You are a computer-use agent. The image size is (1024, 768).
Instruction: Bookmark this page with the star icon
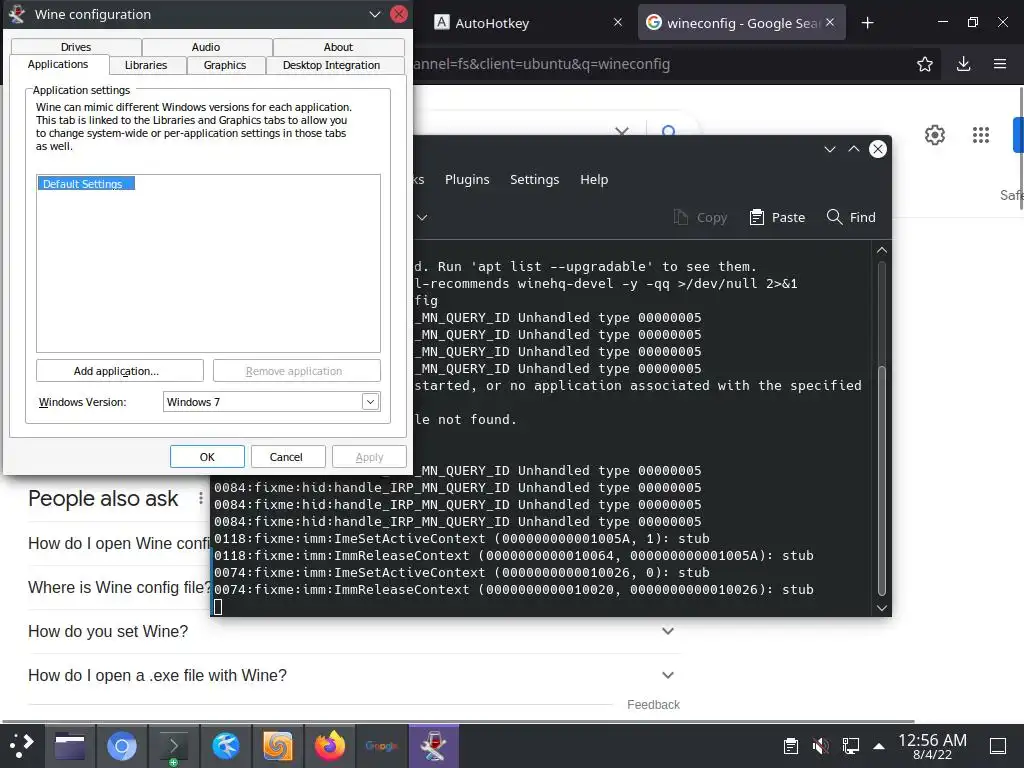[925, 64]
